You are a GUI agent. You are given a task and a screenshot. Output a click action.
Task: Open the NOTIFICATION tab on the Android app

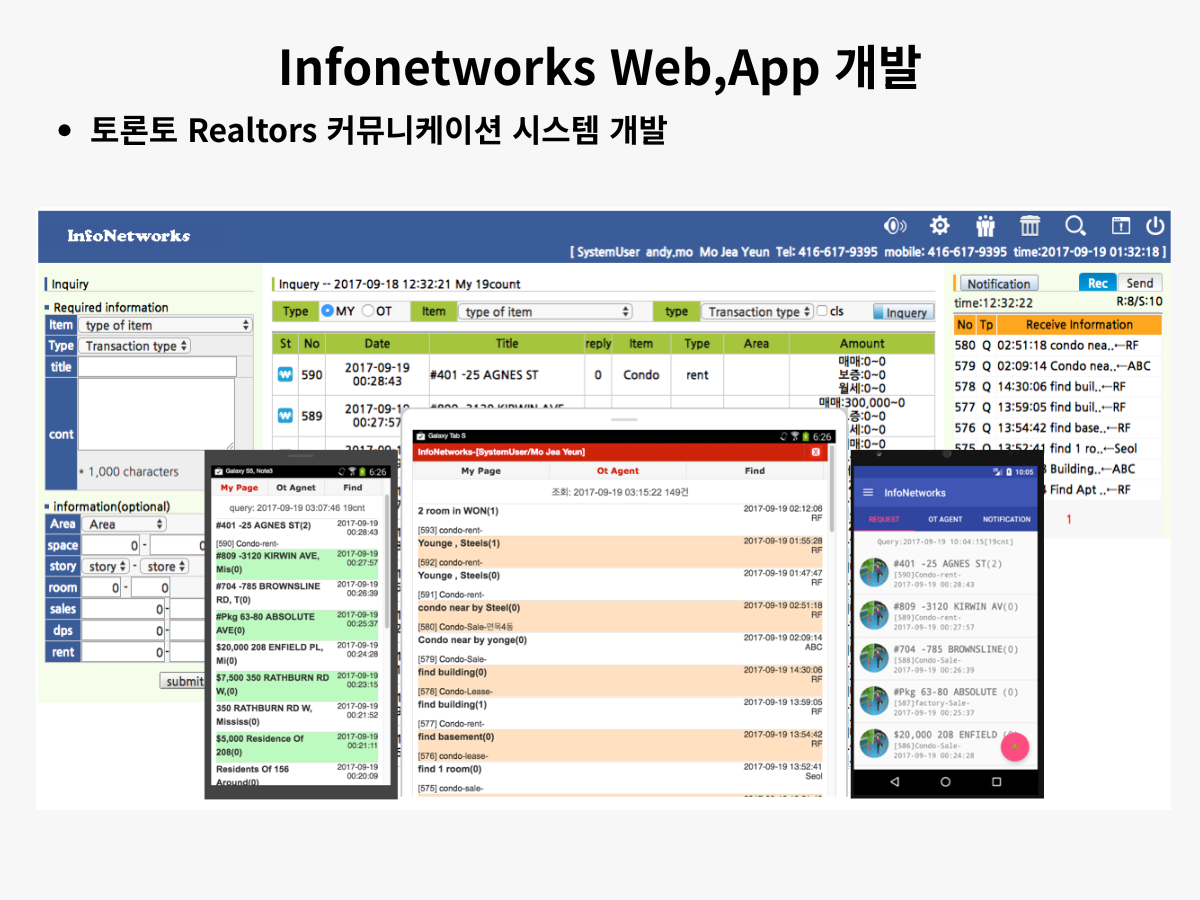pos(1007,519)
